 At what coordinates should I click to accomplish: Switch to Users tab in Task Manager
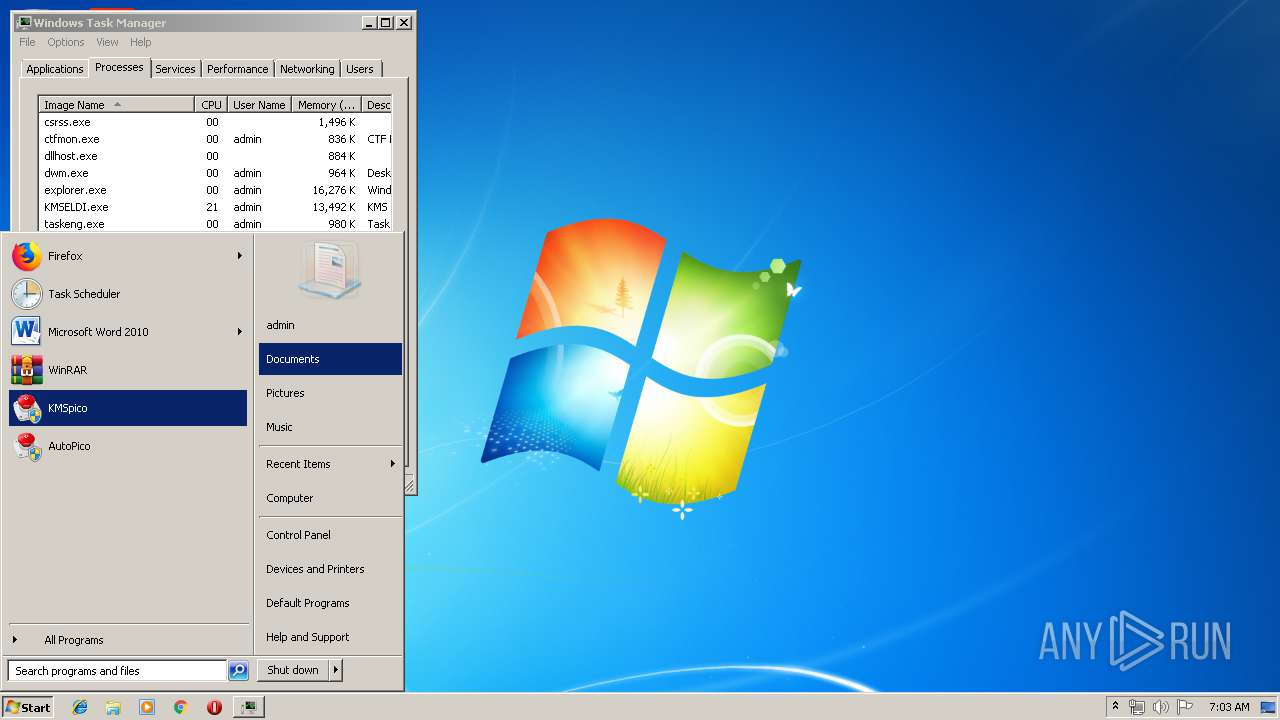click(x=360, y=69)
